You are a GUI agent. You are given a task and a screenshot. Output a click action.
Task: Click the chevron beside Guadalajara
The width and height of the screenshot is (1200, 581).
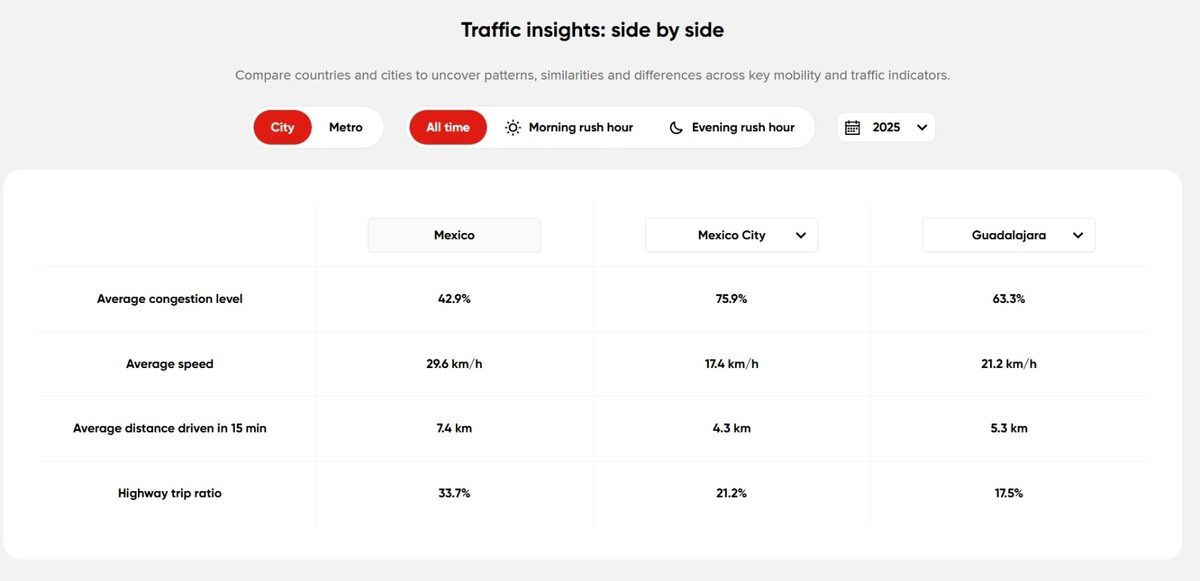click(1078, 236)
